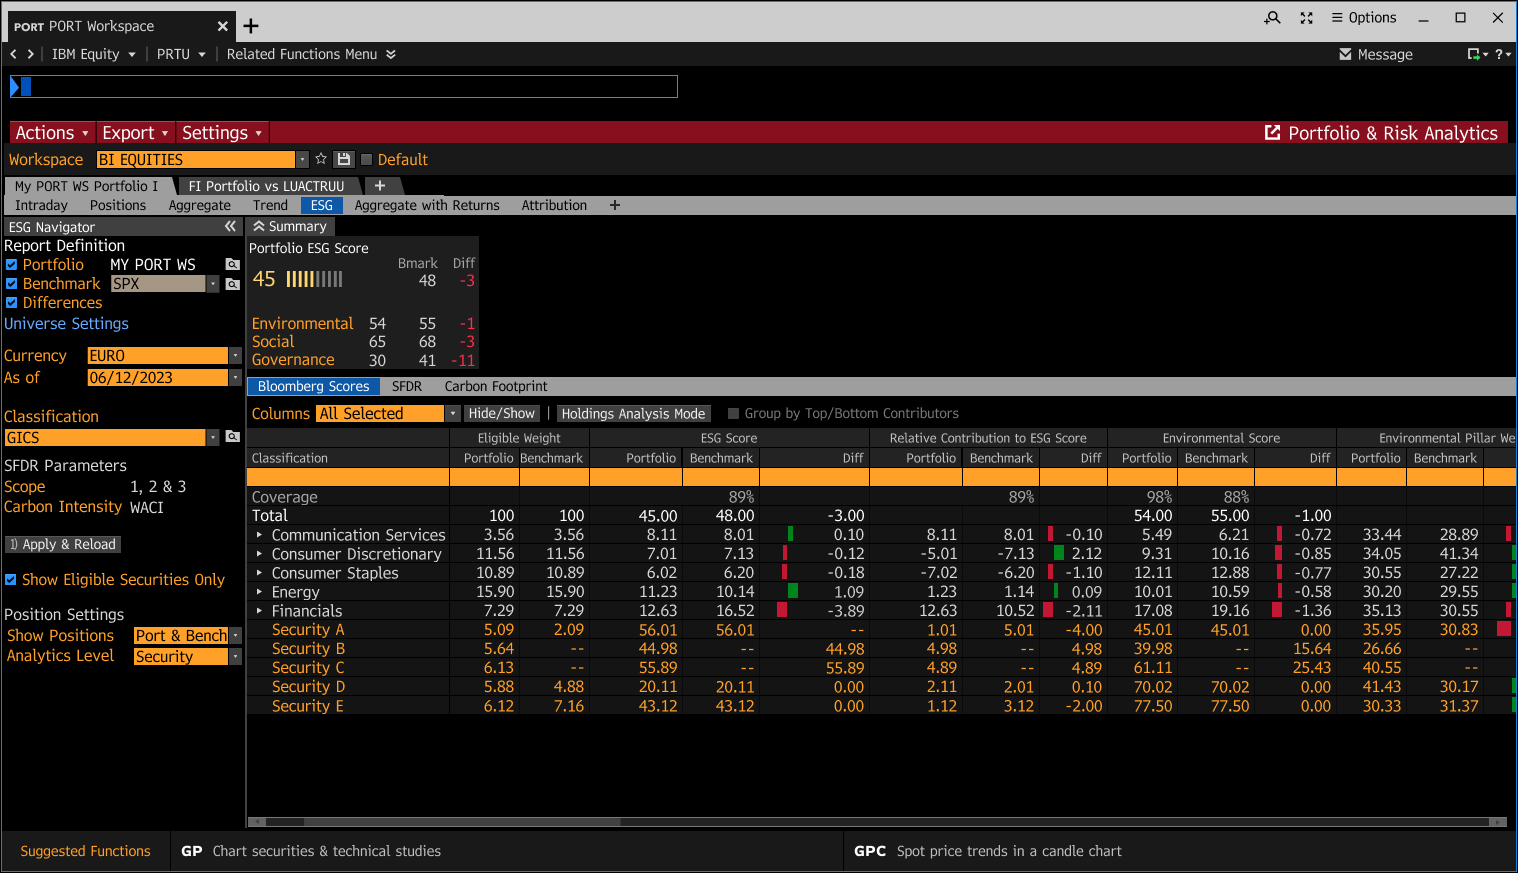Click the GP suggested function
Image resolution: width=1518 pixels, height=873 pixels.
coord(311,851)
